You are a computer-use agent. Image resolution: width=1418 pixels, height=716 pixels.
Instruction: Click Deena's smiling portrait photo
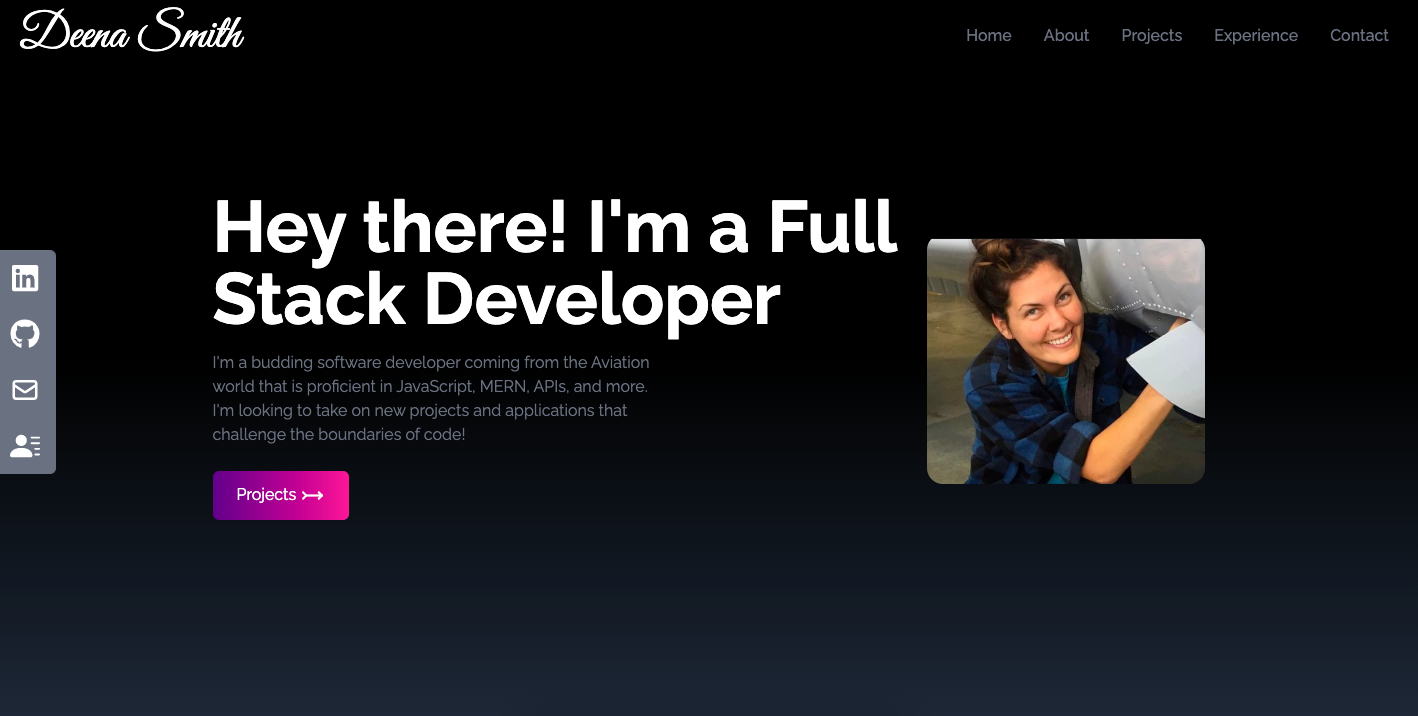1066,361
